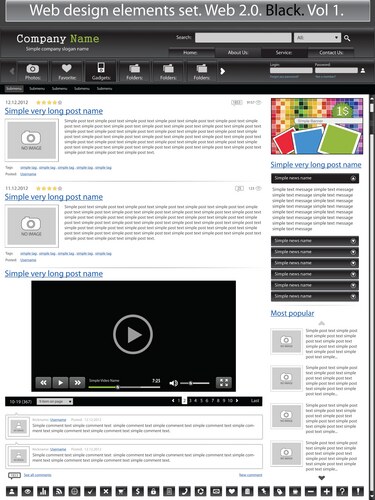This screenshot has width=375, height=500.
Task: Open the All category dropdown beside search
Action: click(x=317, y=38)
